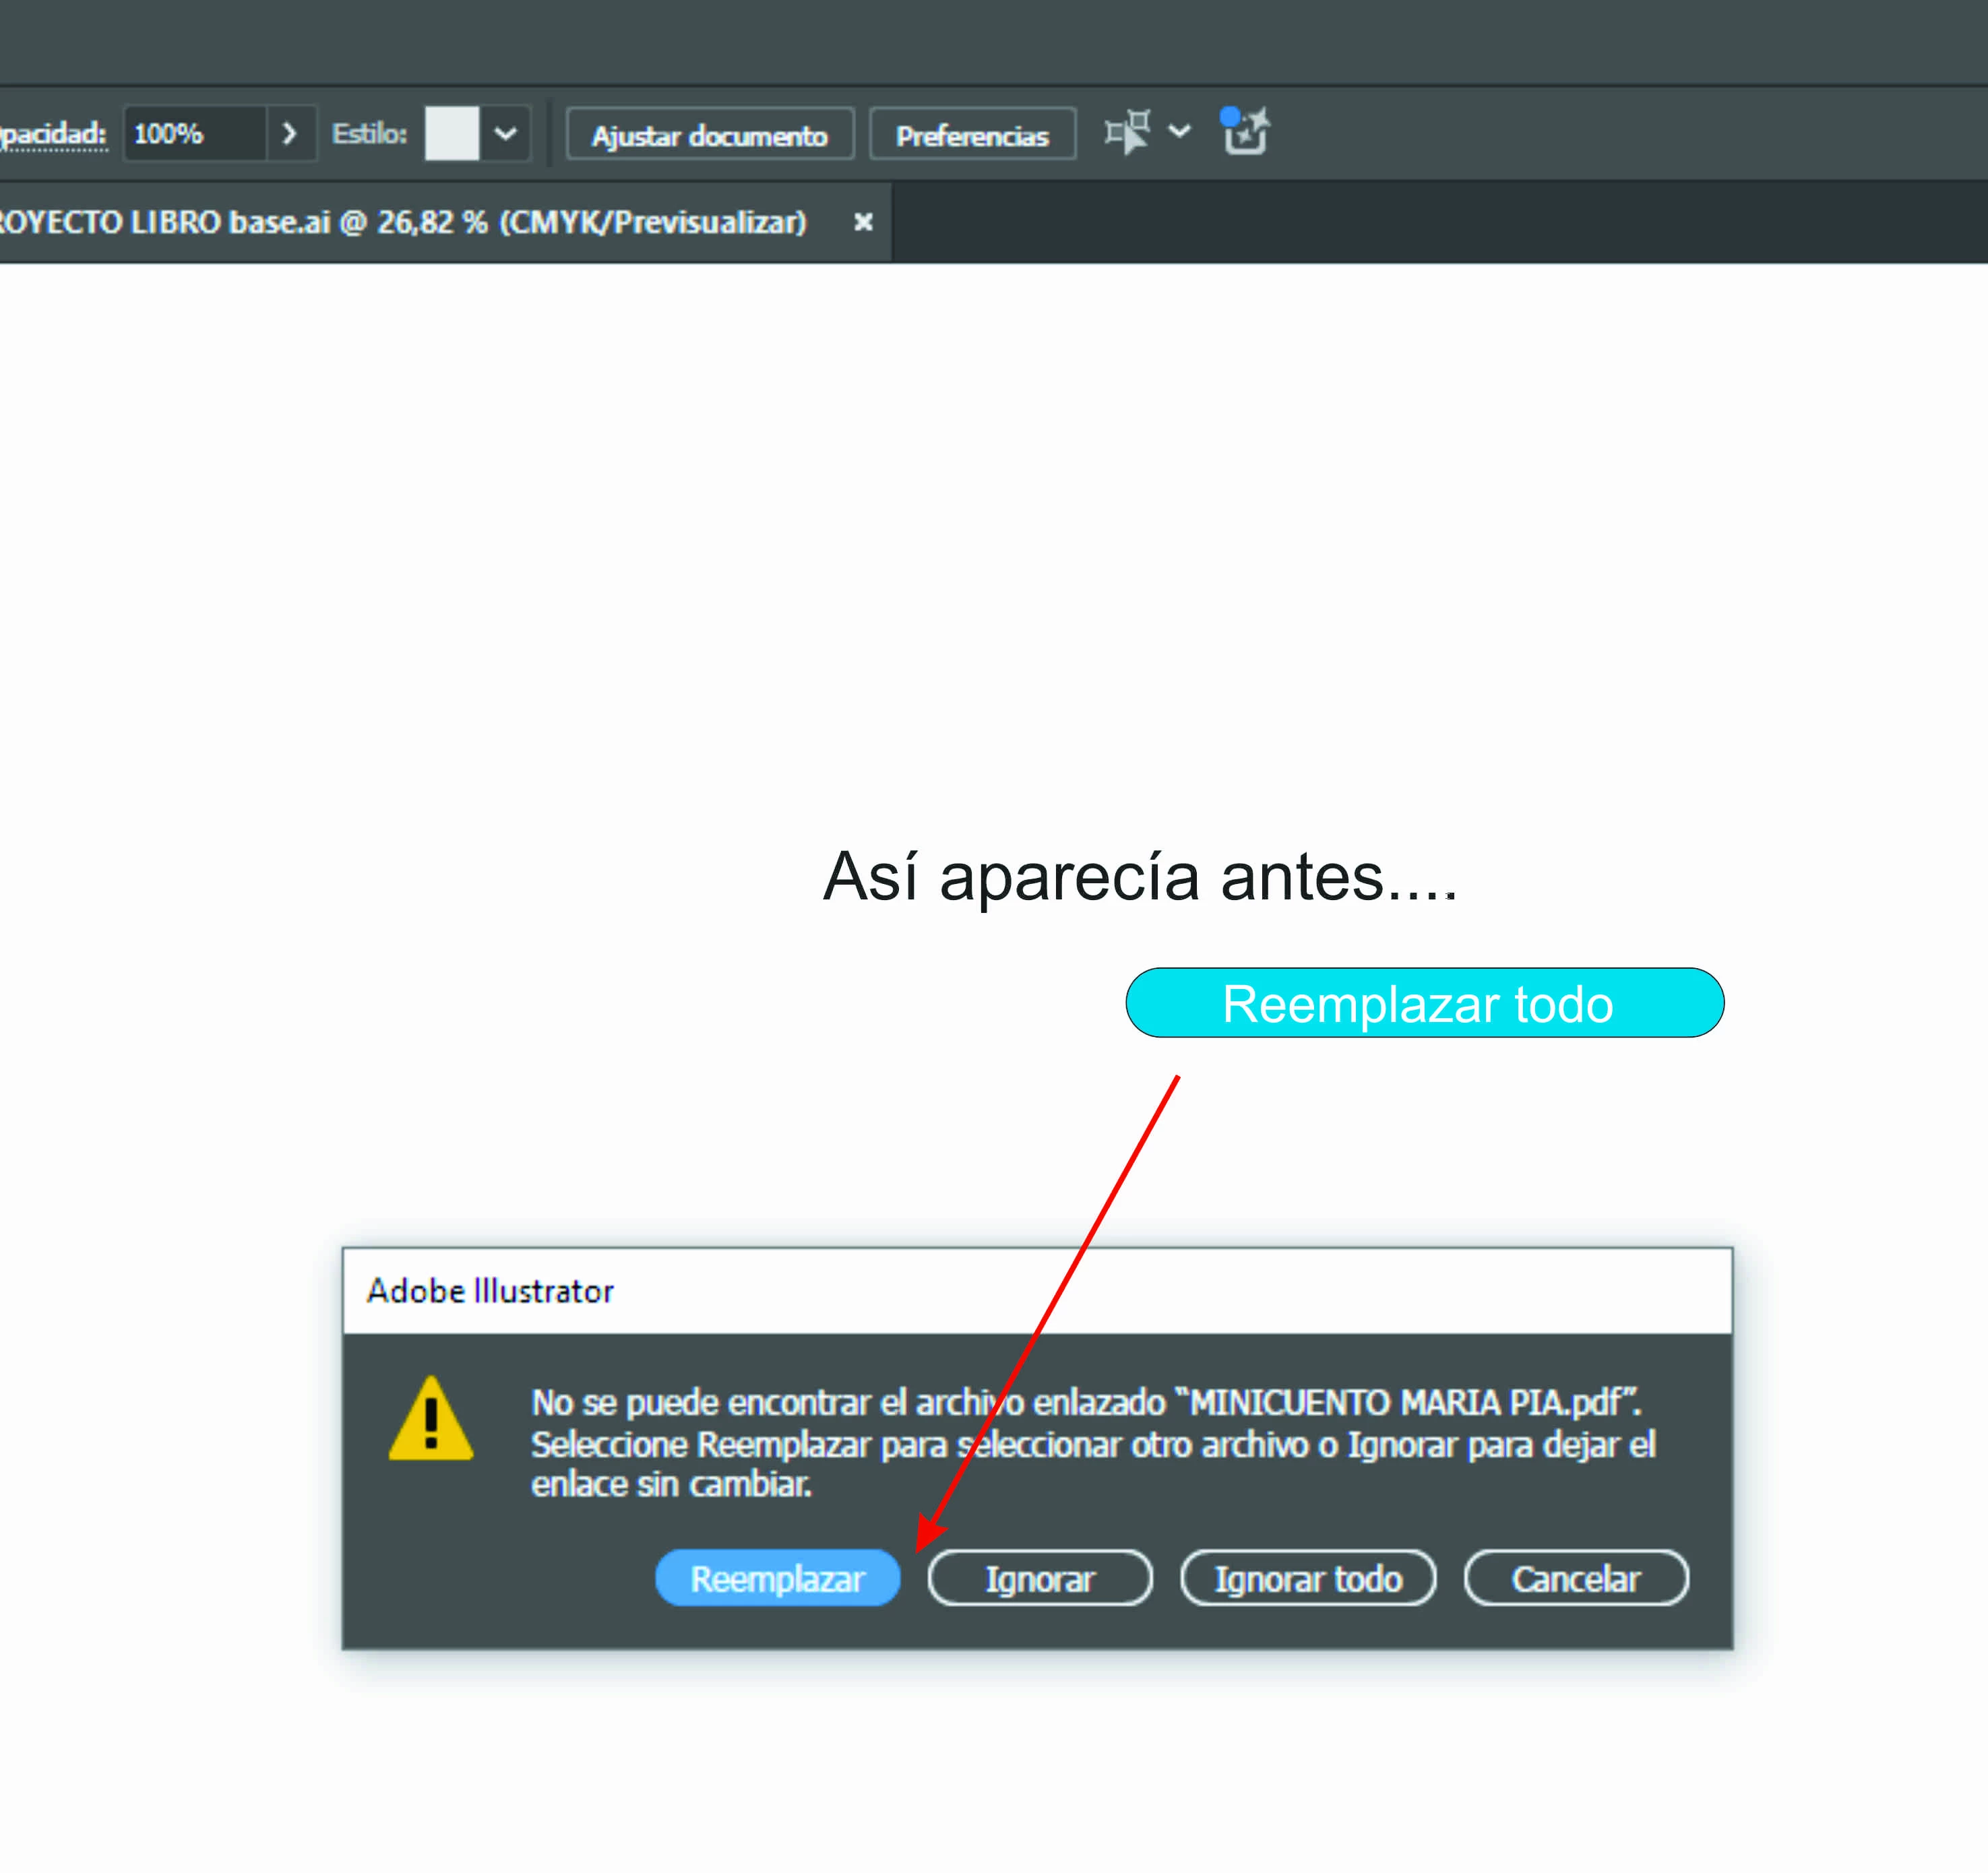Open Preferencias from the control bar

click(972, 135)
